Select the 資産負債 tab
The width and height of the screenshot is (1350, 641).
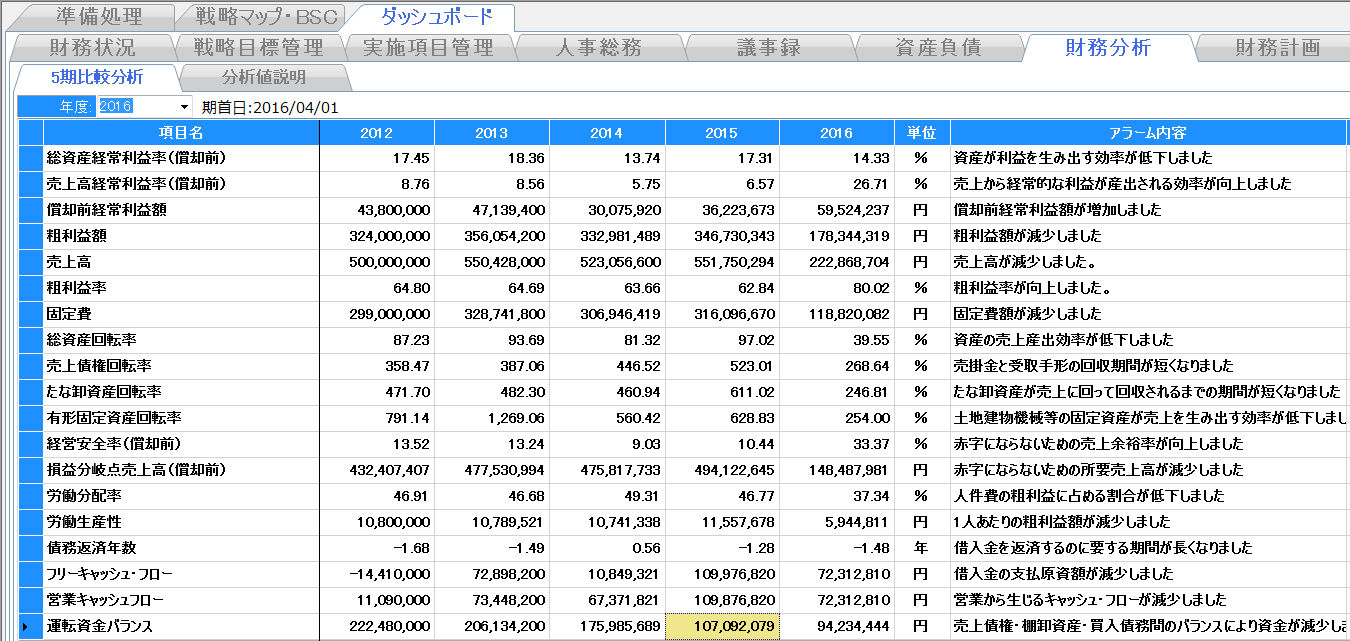[x=938, y=48]
